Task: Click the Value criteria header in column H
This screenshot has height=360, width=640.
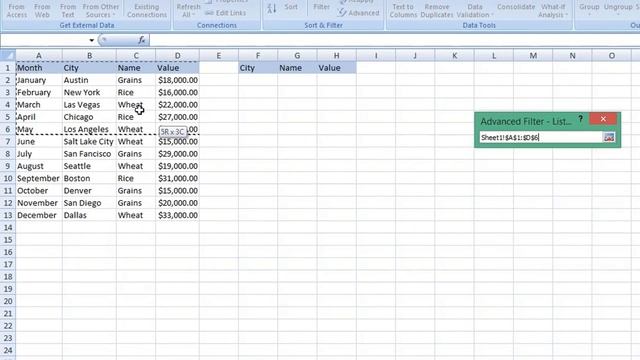Action: point(336,68)
